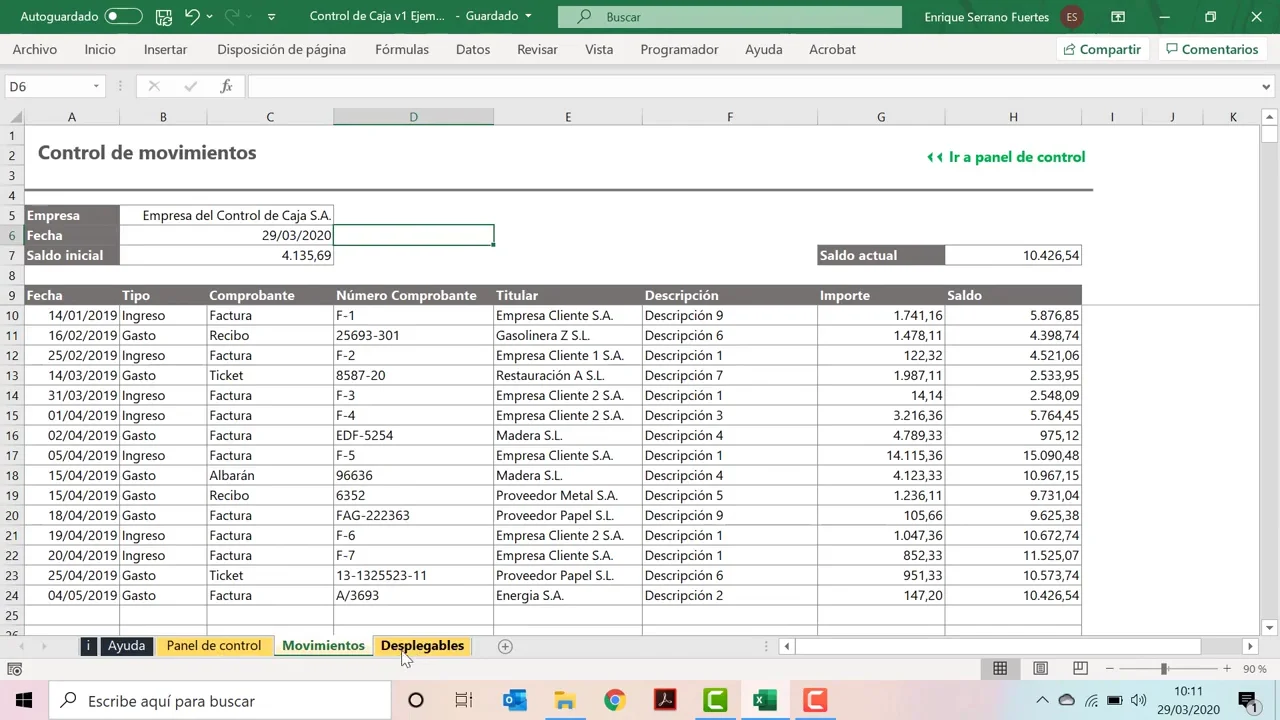Open the Panel de control sheet

click(213, 646)
